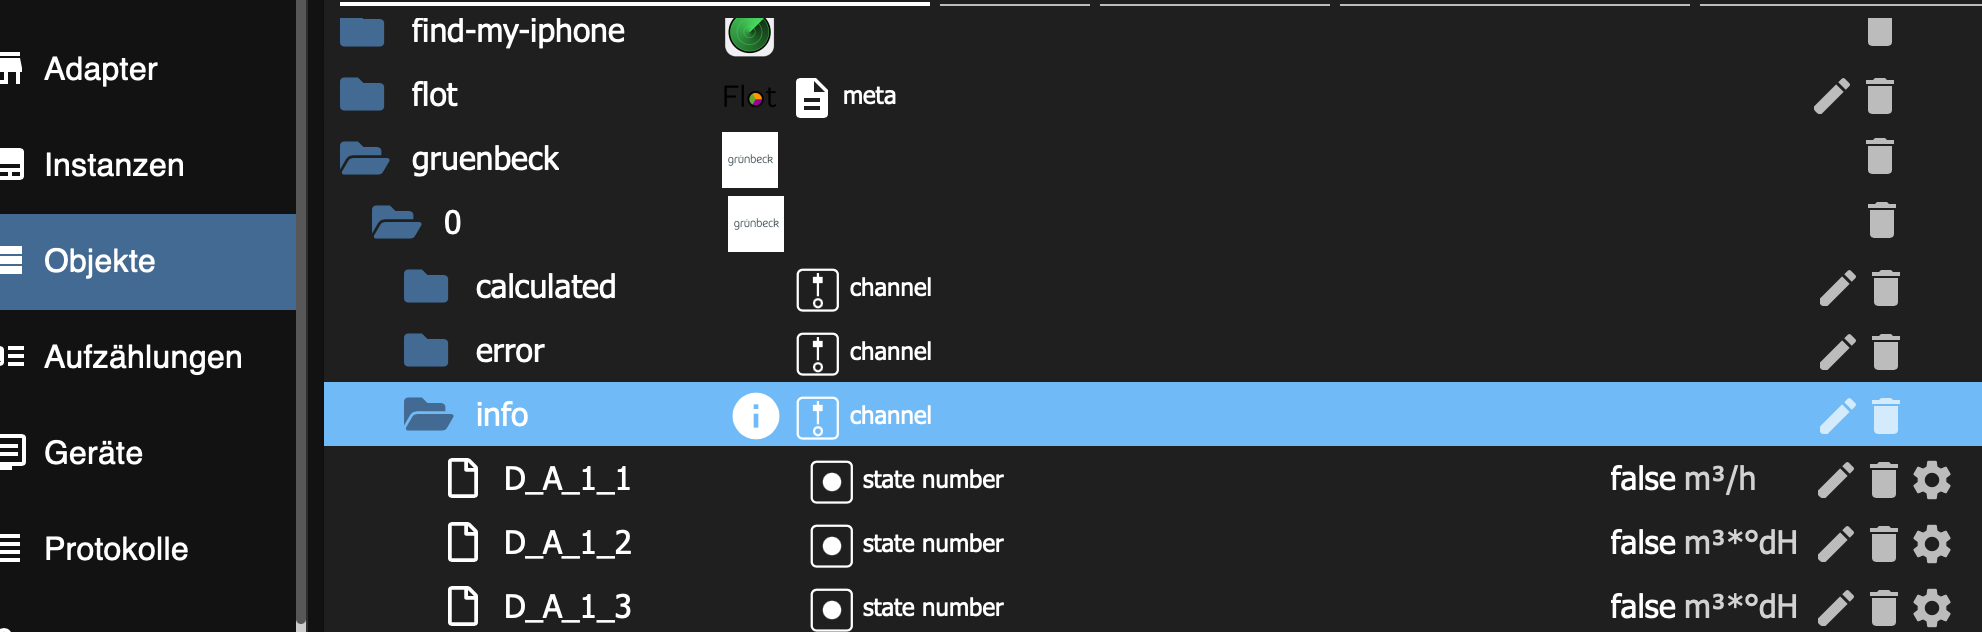Click the info channel's blue info icon
The image size is (1982, 632).
755,415
